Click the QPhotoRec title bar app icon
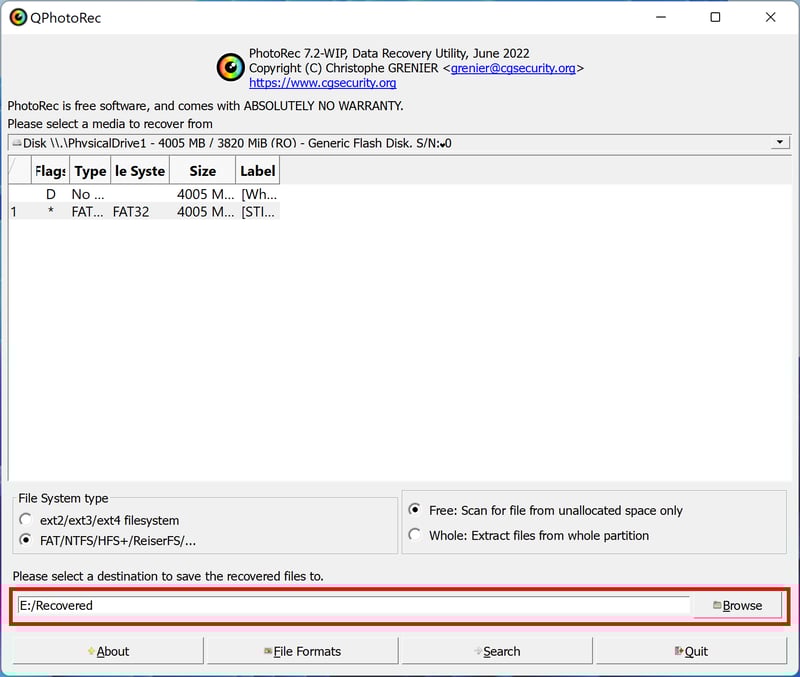 pyautogui.click(x=17, y=17)
